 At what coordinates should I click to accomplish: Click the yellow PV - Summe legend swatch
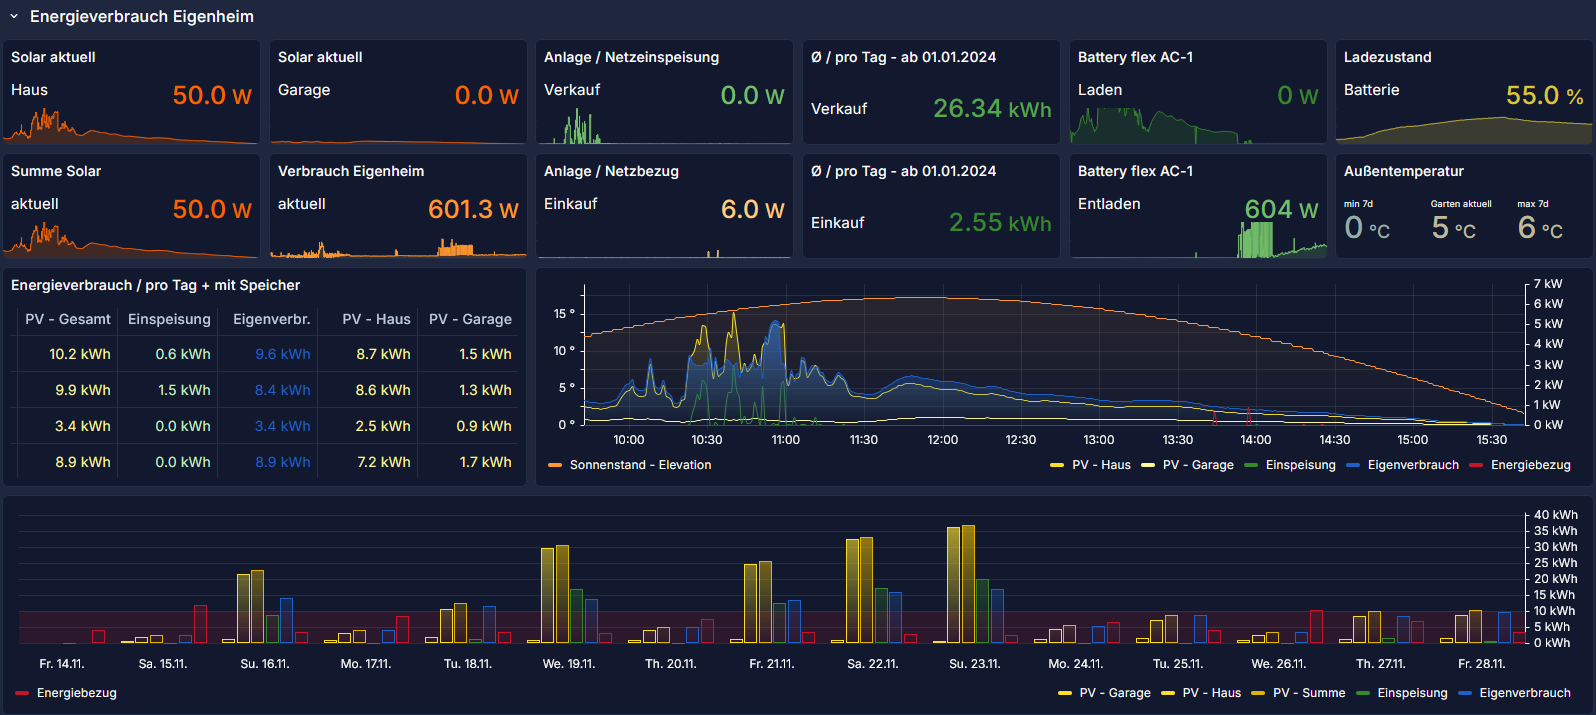point(1258,694)
